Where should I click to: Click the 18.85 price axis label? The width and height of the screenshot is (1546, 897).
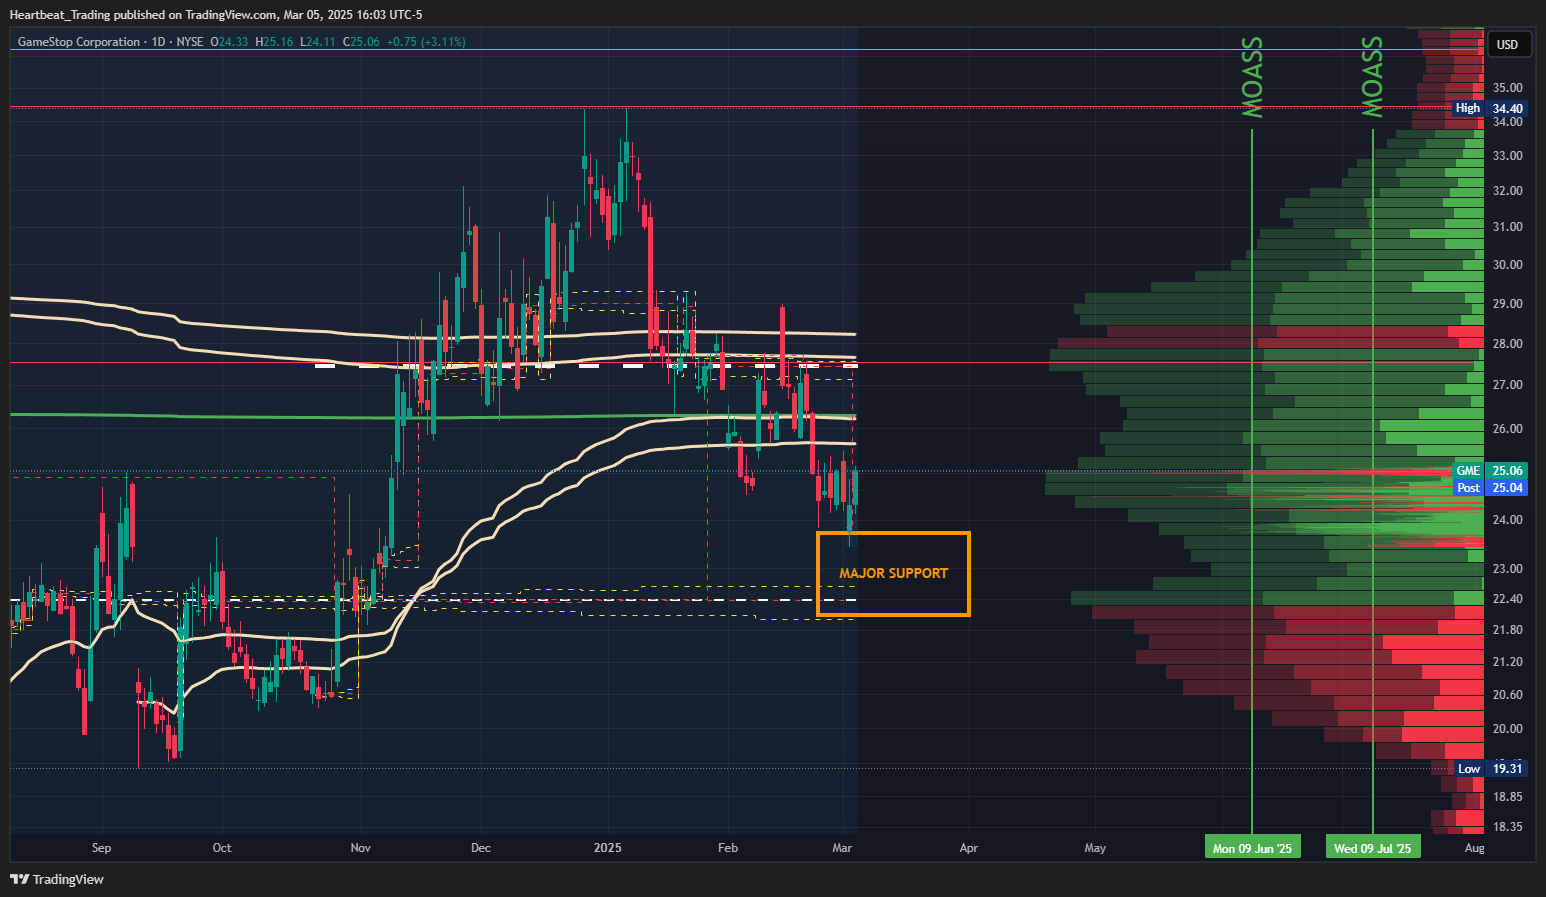[1508, 797]
